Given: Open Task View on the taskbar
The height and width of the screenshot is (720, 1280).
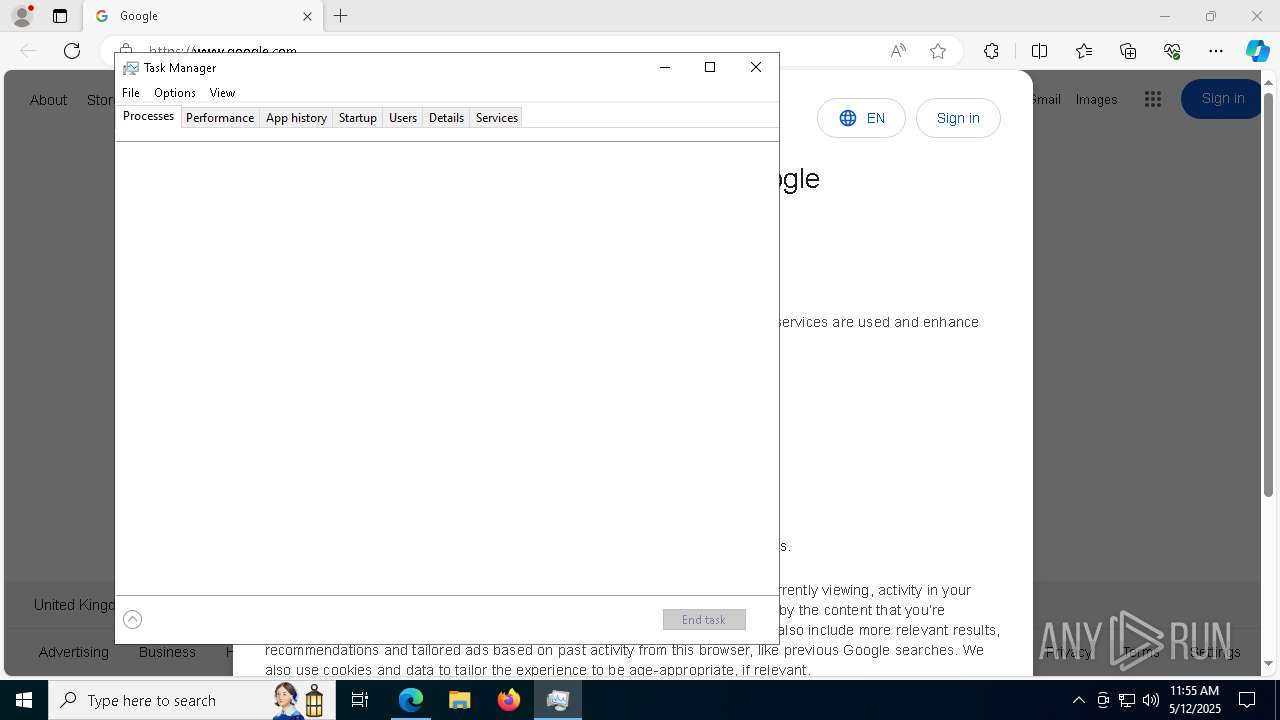Looking at the screenshot, I should [360, 700].
